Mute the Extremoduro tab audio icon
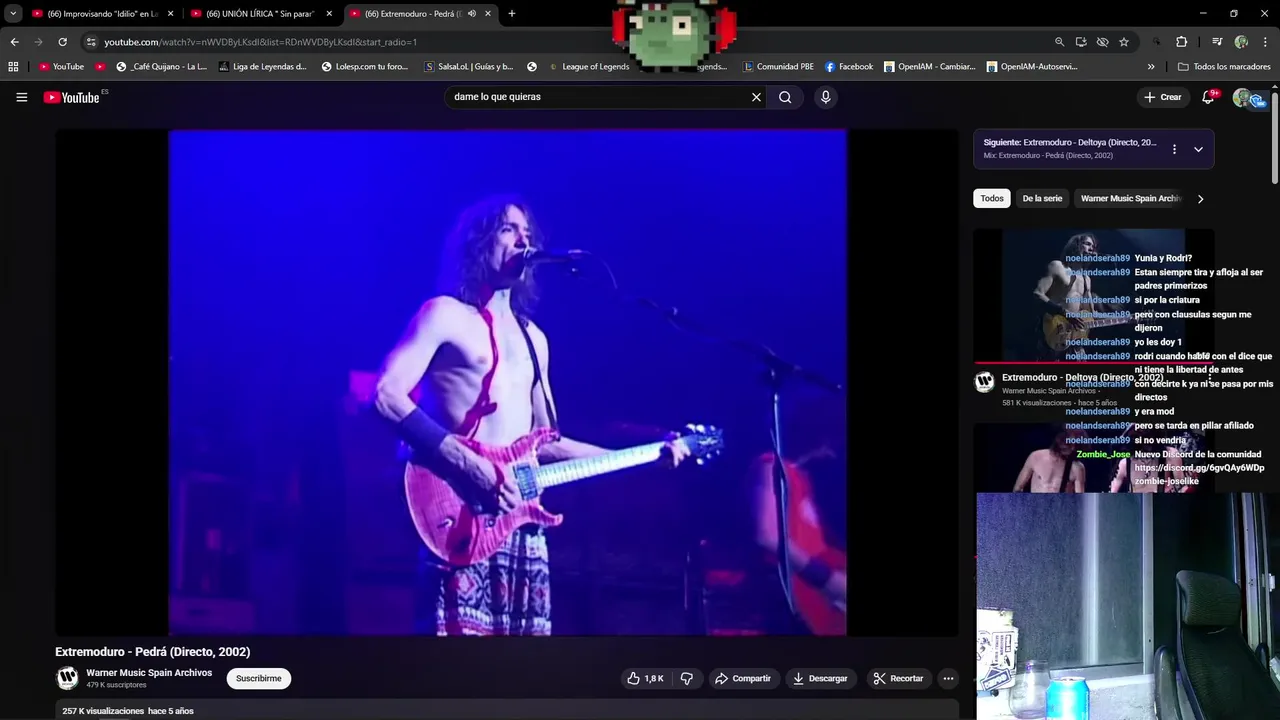Screen dimensions: 1280x720 click(473, 14)
